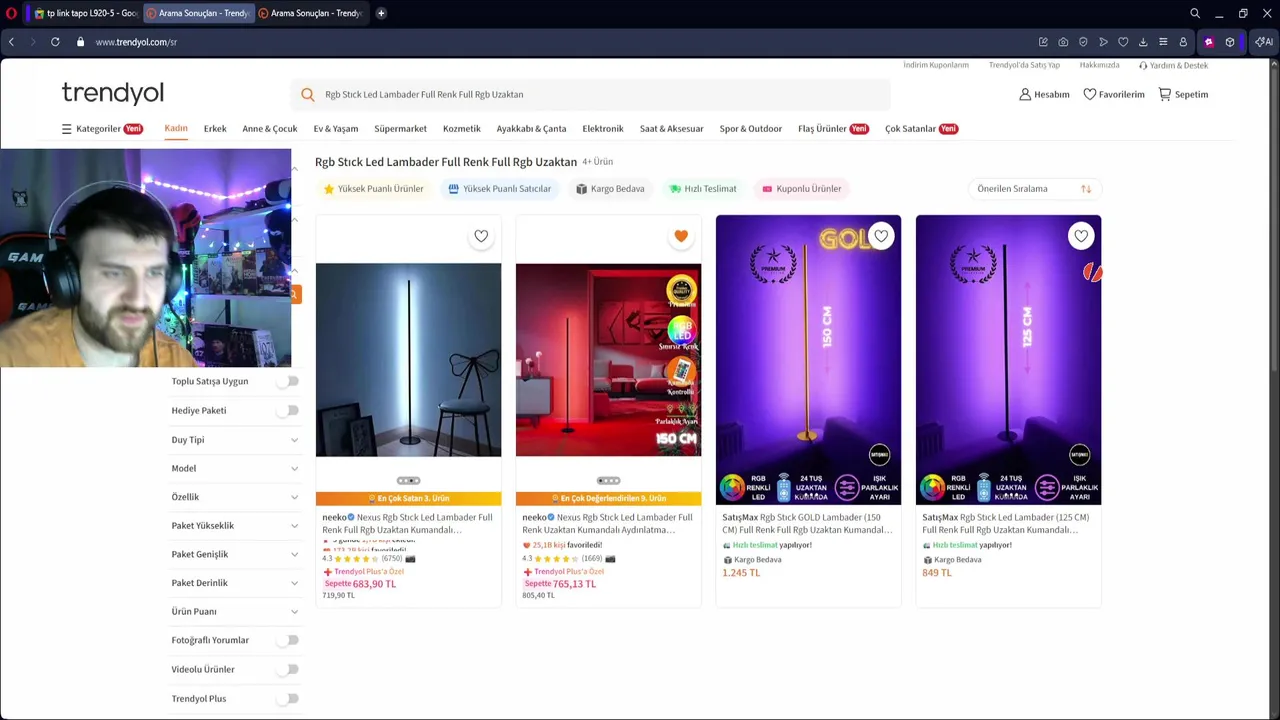
Task: Open the GOLD 150 CM product image
Action: [x=808, y=360]
